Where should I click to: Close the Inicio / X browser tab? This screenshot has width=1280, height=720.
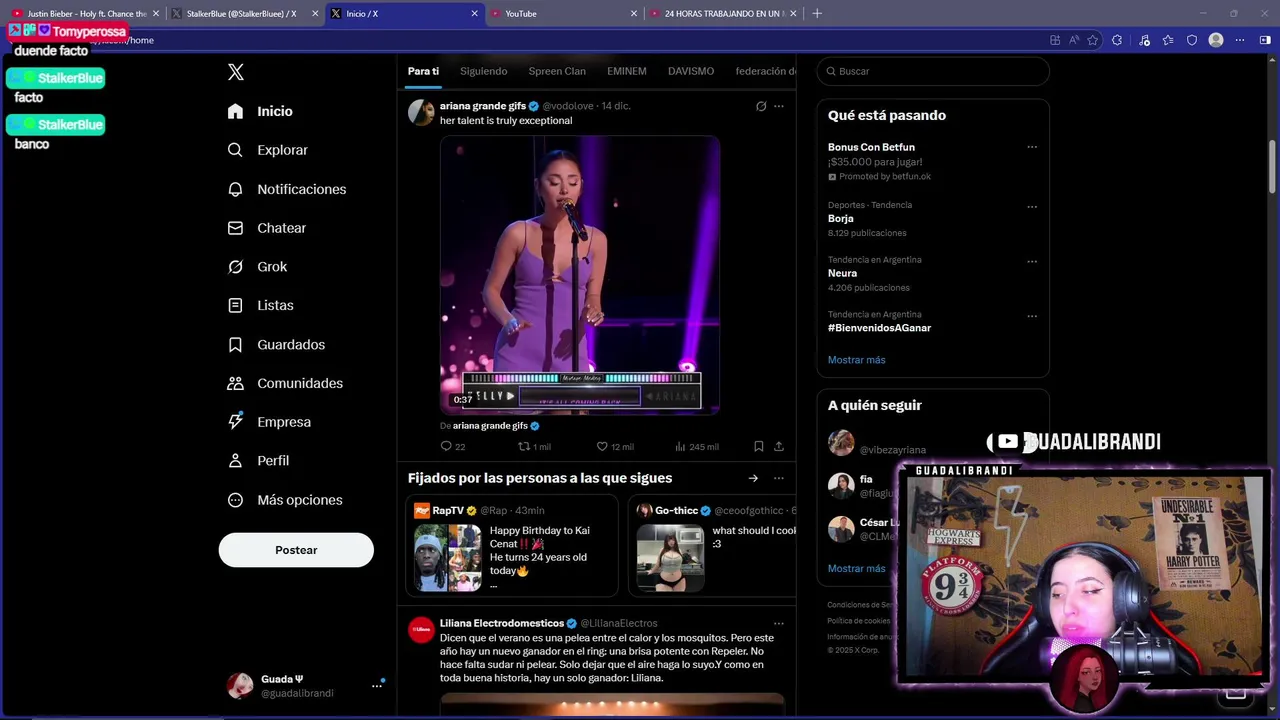475,14
